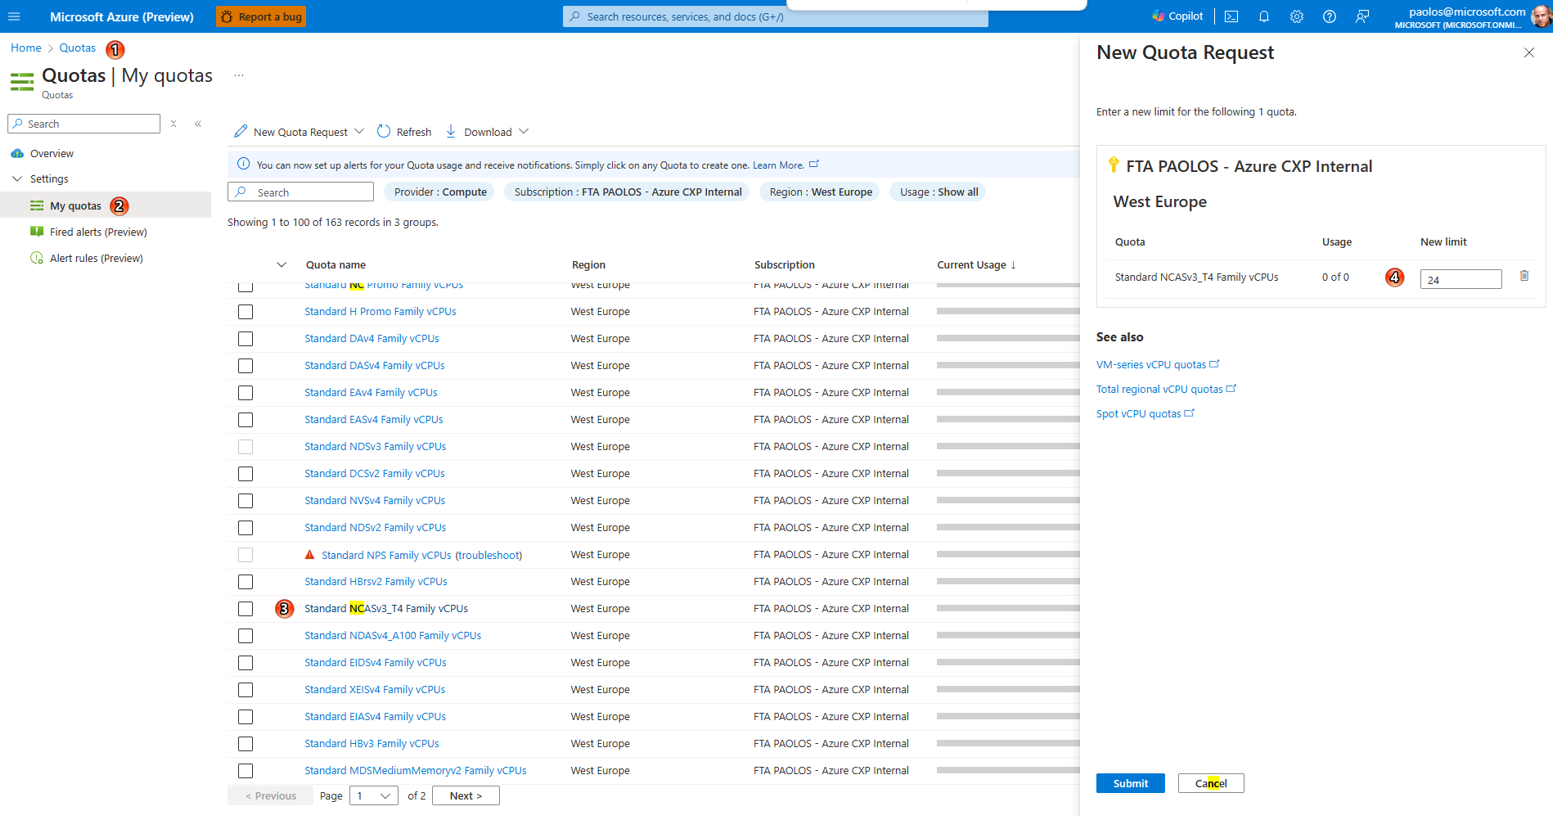1553x816 pixels.
Task: Open the Usage : Show all filter
Action: click(x=939, y=192)
